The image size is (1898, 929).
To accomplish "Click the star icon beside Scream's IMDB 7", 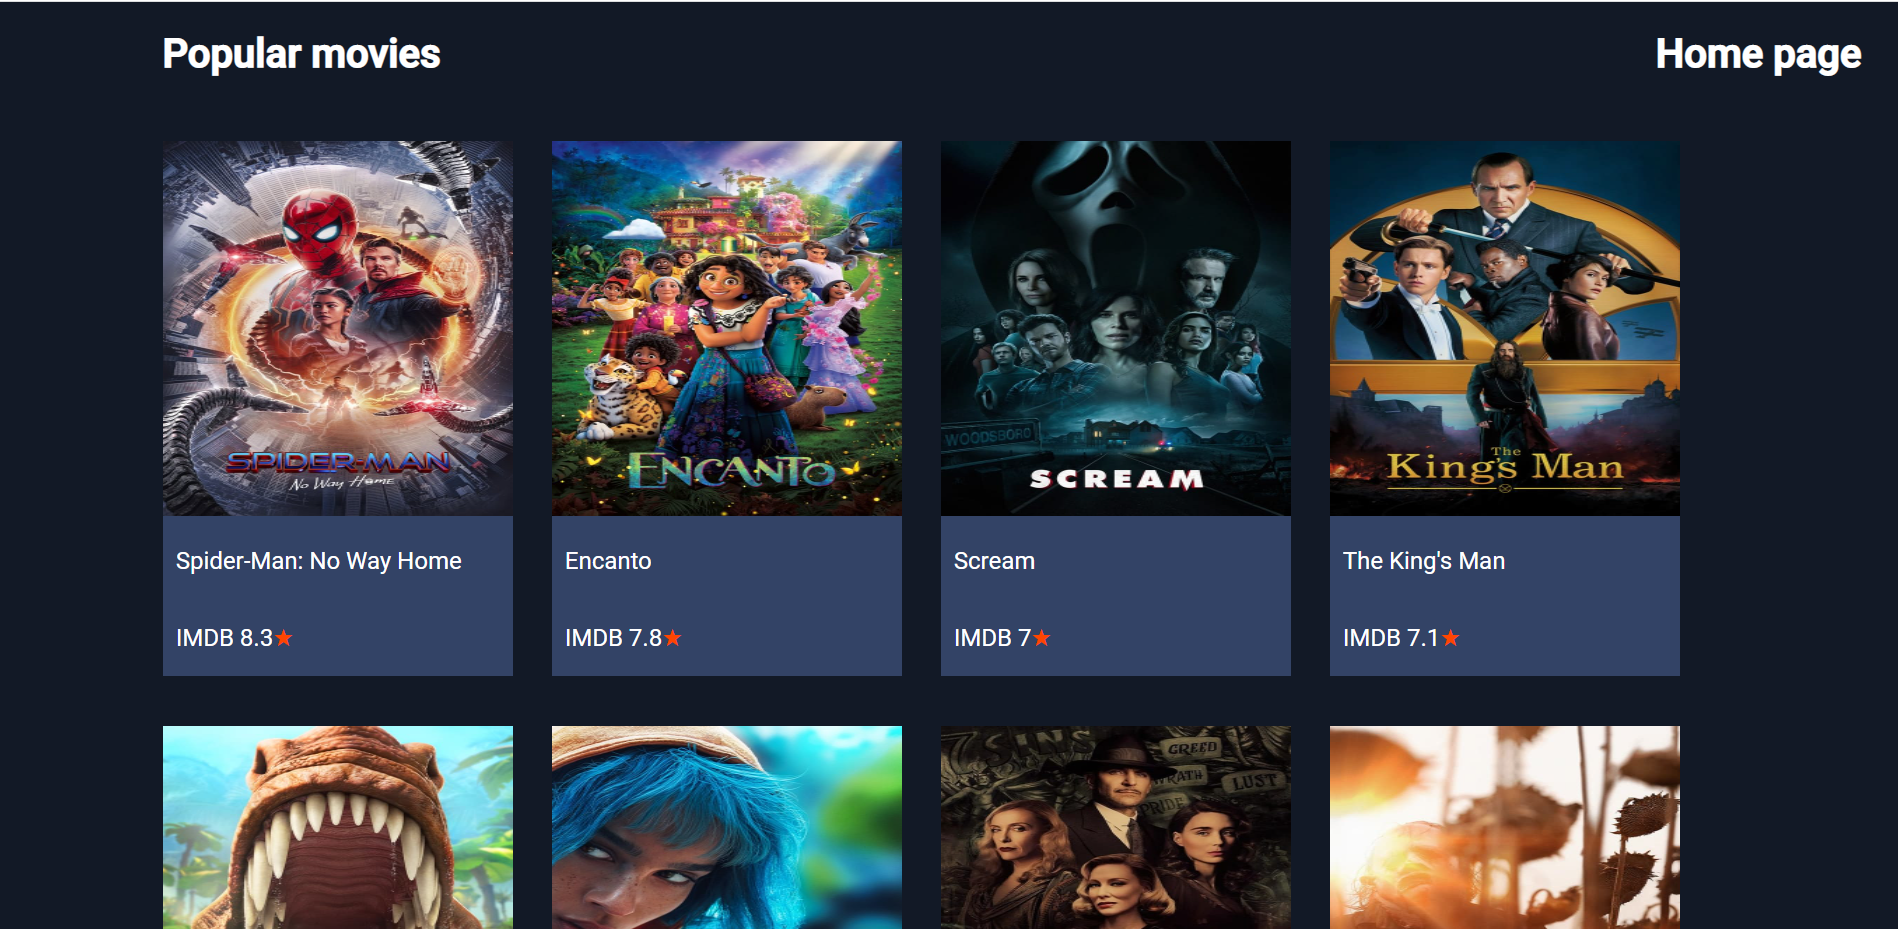I will coord(1042,637).
